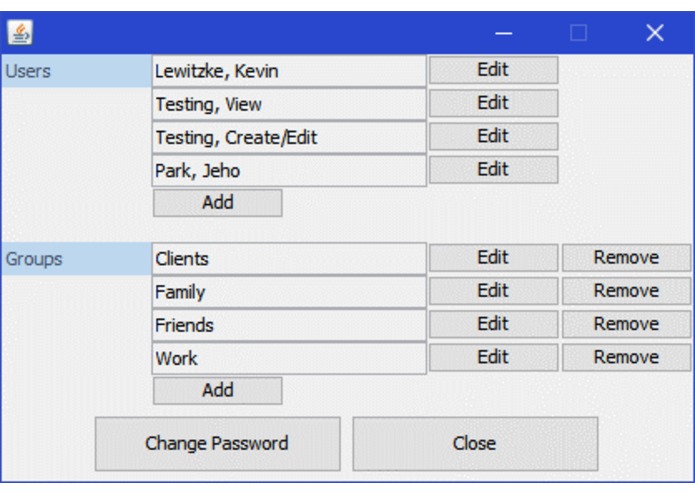Select the Park, Jeho field
Screen dimensions: 695x494
pos(289,171)
